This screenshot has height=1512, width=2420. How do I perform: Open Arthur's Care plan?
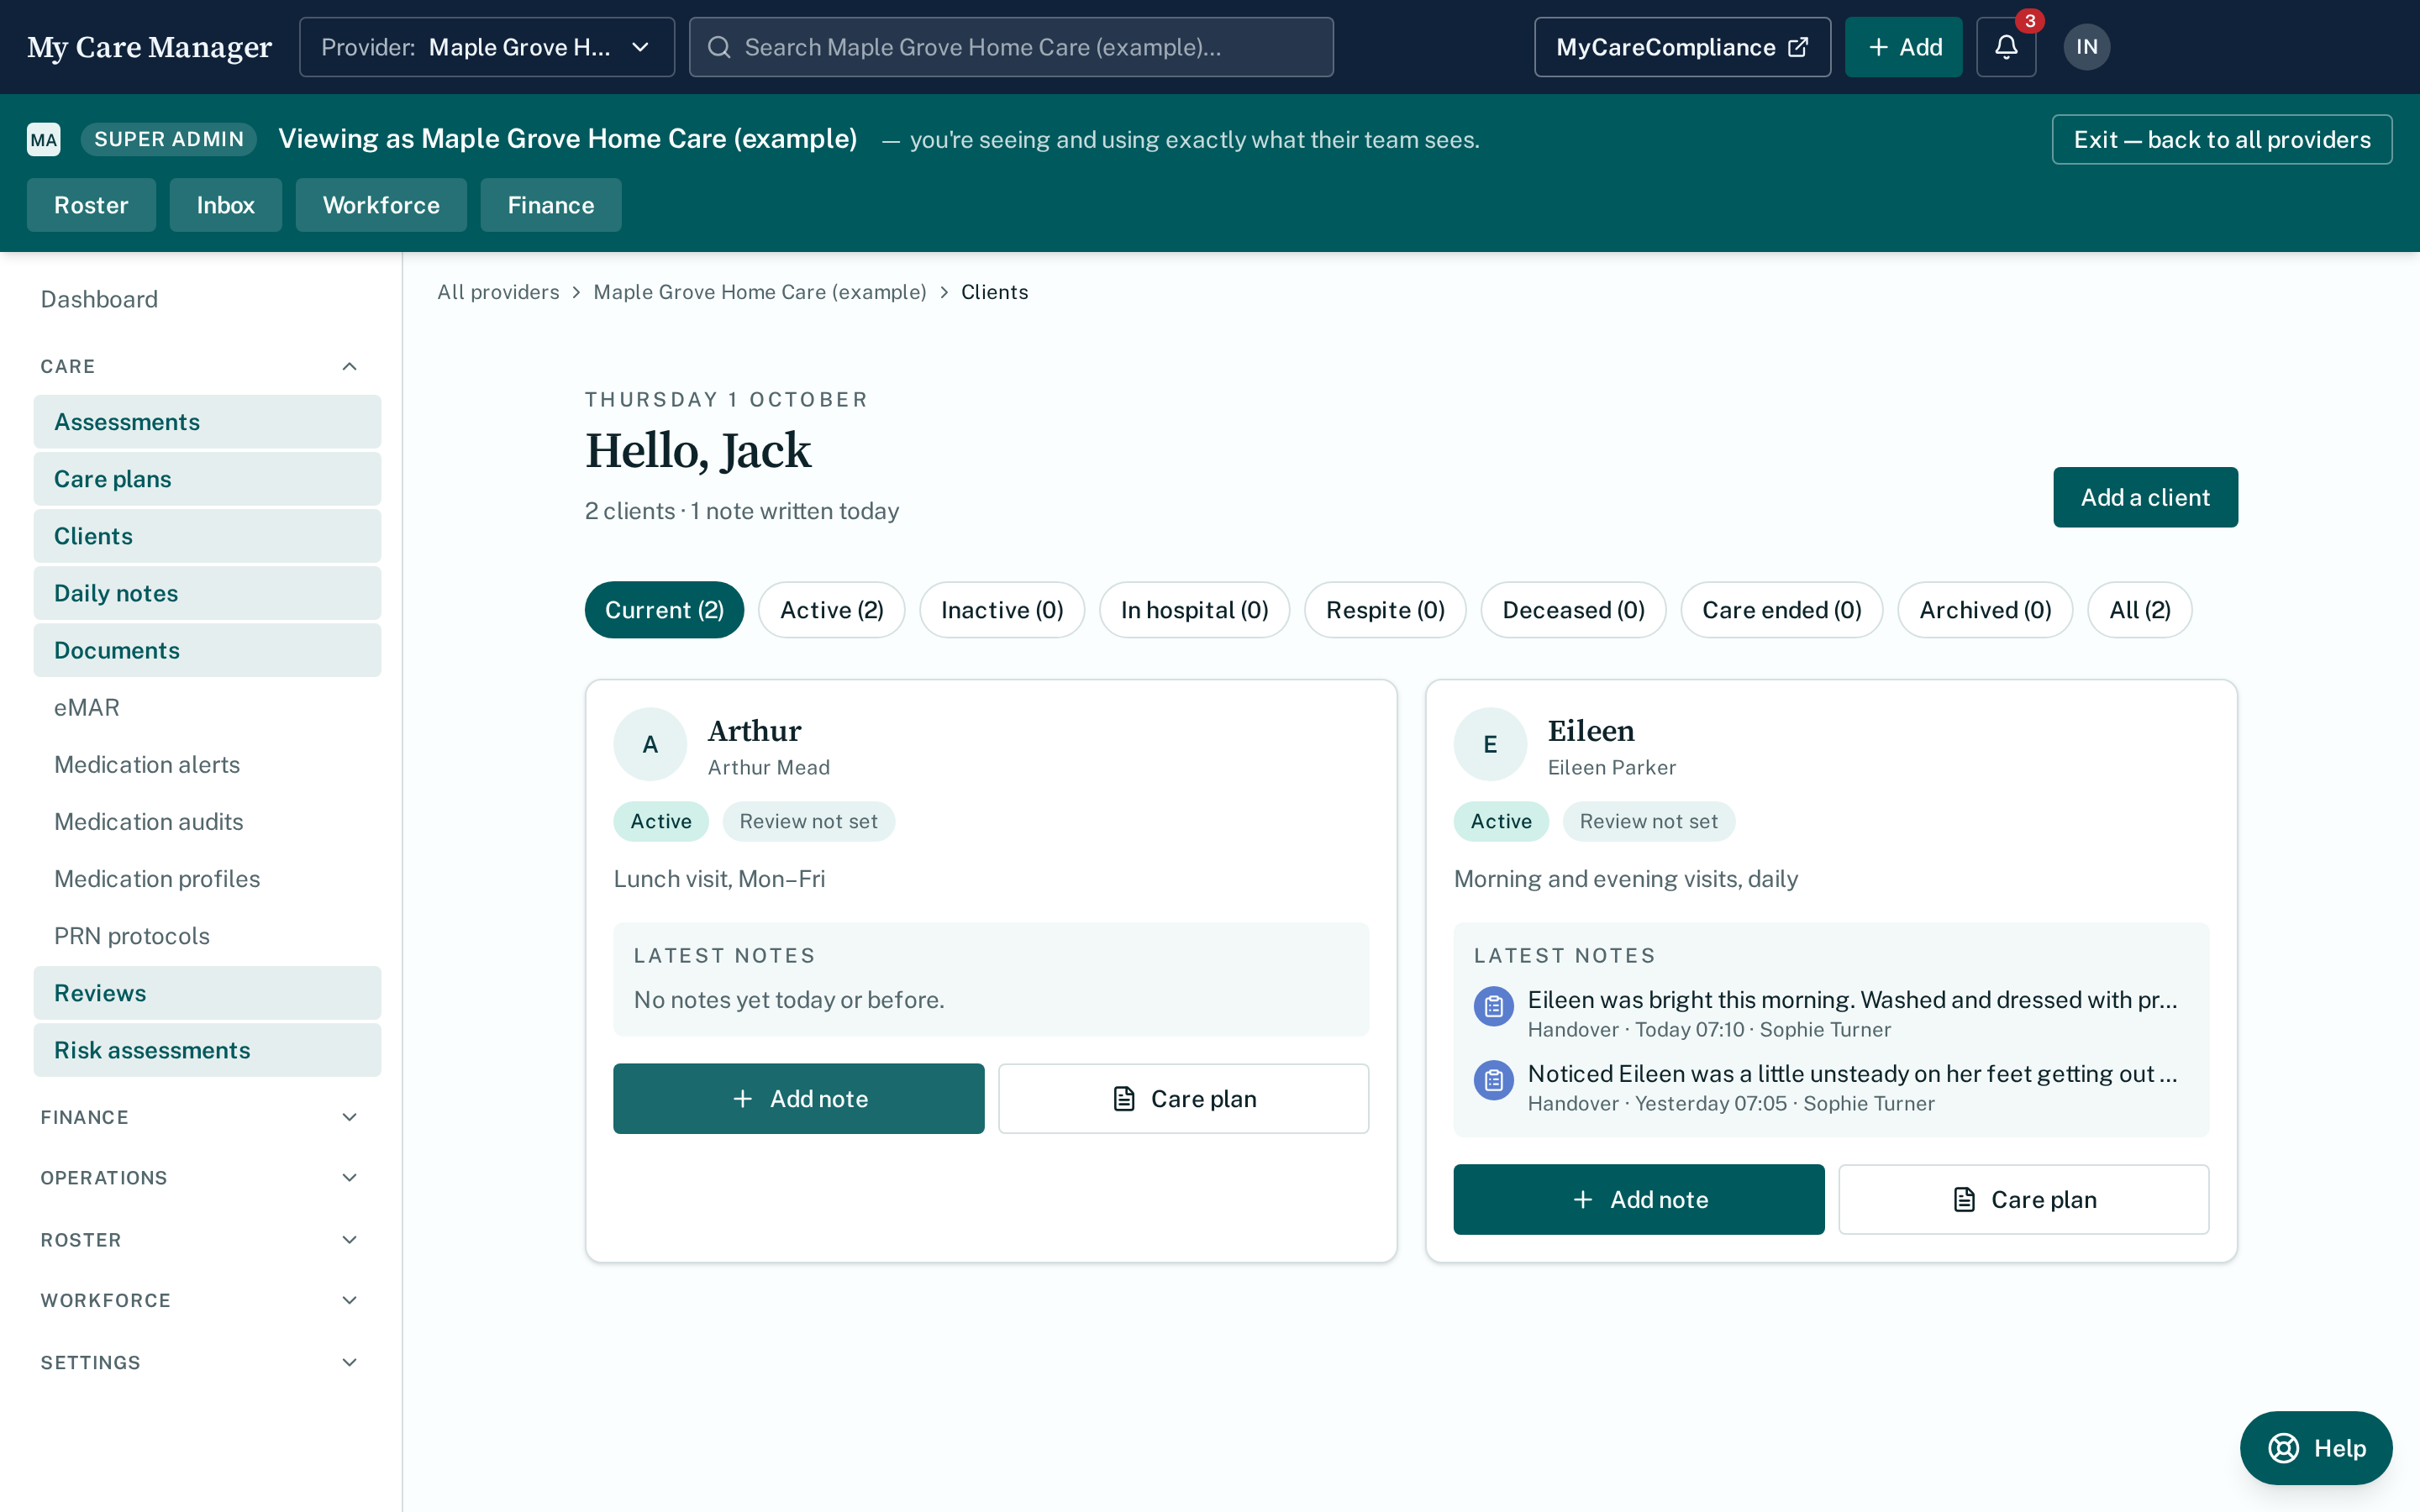pyautogui.click(x=1183, y=1098)
